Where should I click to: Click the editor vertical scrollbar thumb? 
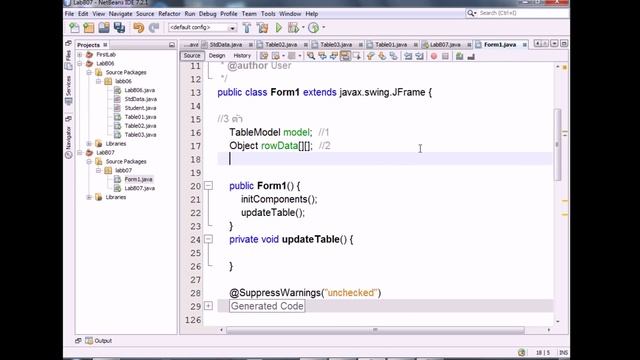[558, 144]
